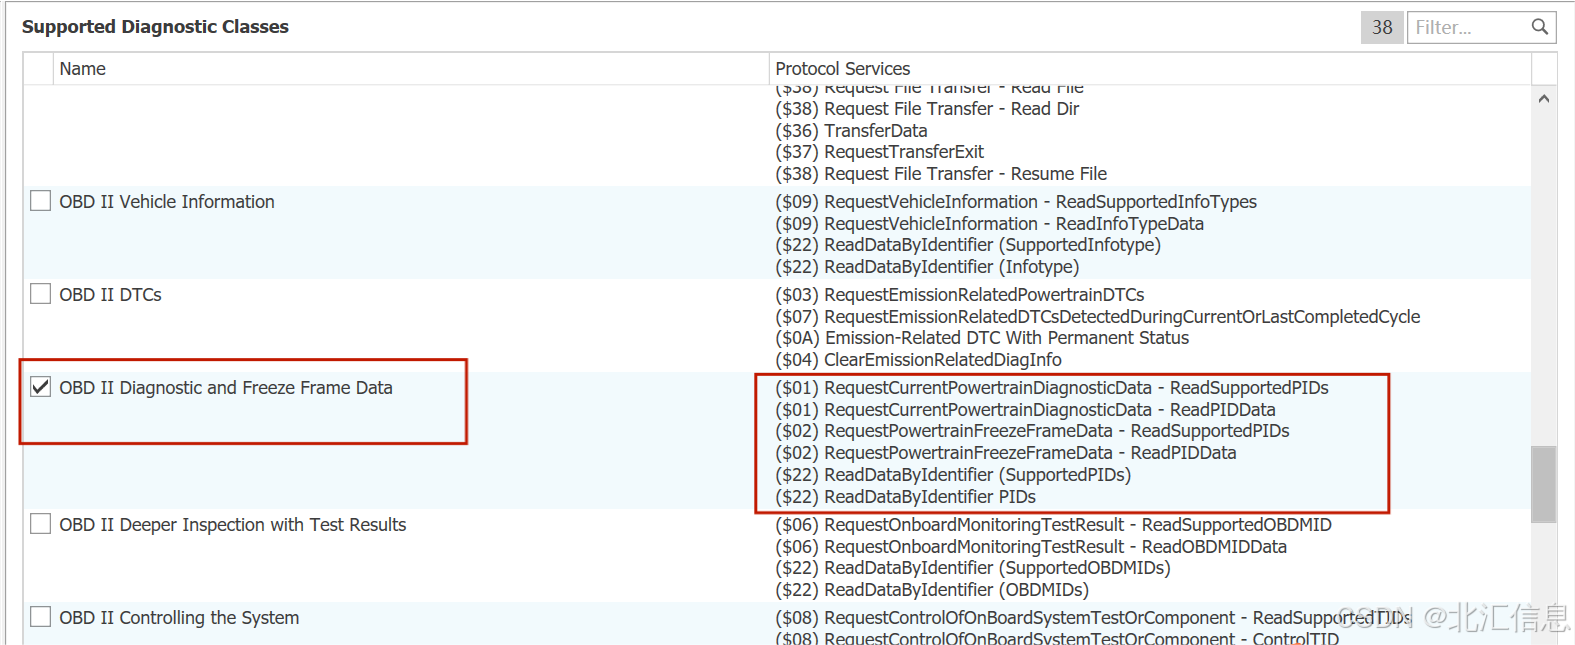Screen dimensions: 1575x645
Task: Select the OBD II DTCs row name
Action: point(110,295)
